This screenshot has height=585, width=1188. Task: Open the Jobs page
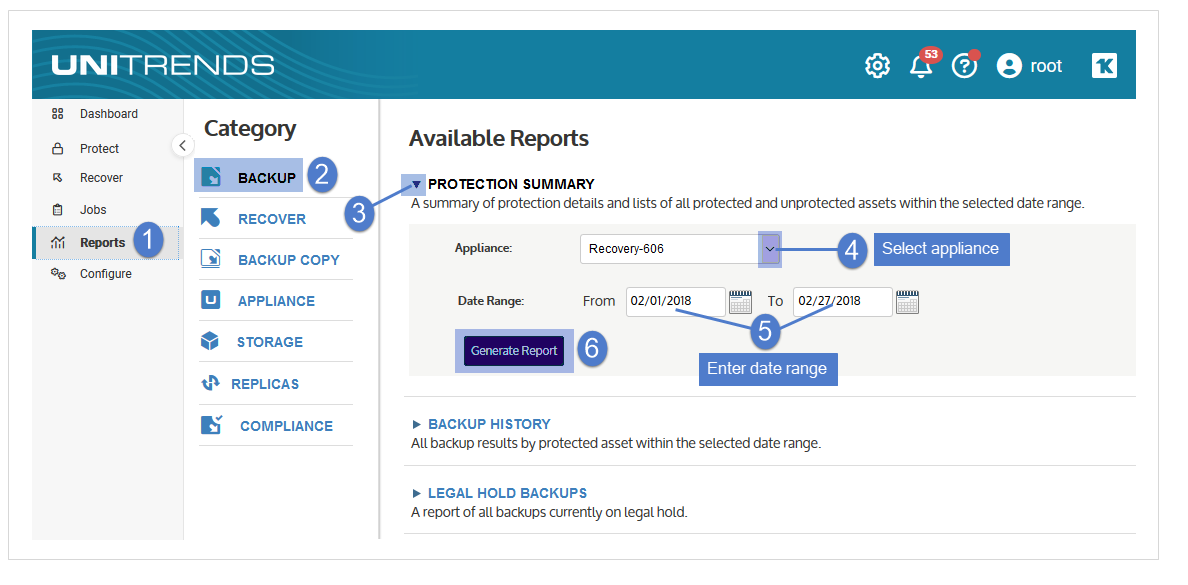[93, 210]
